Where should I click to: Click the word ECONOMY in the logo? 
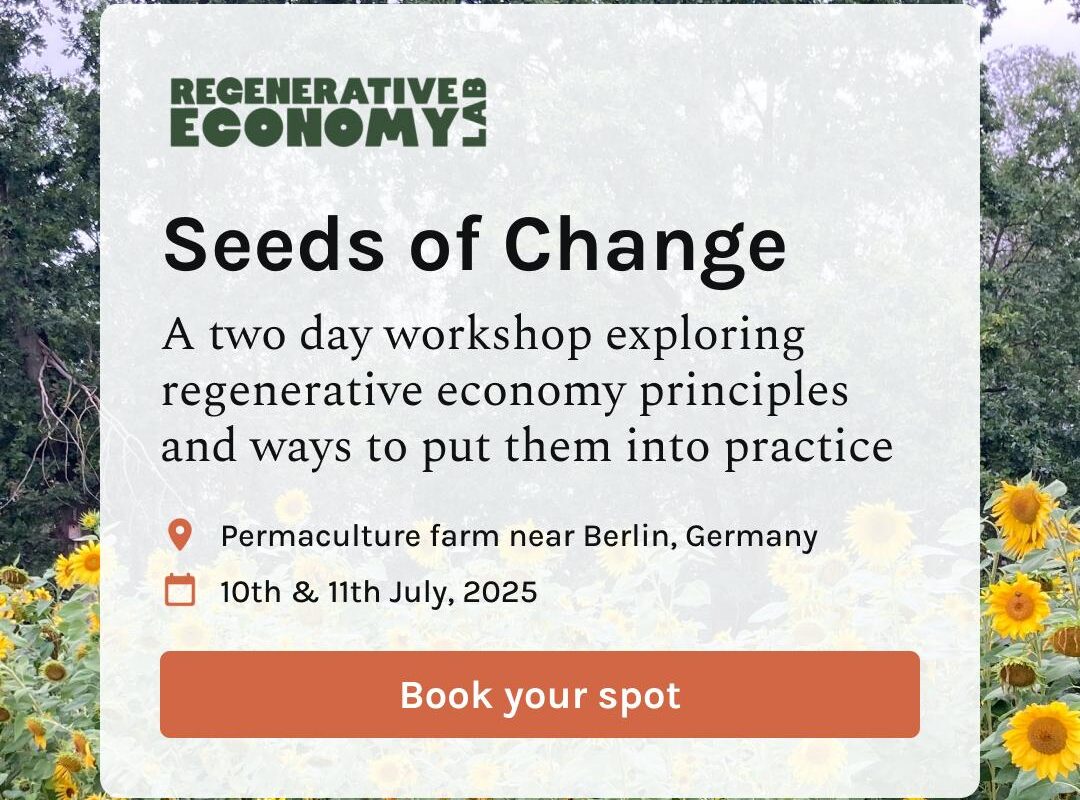point(313,128)
